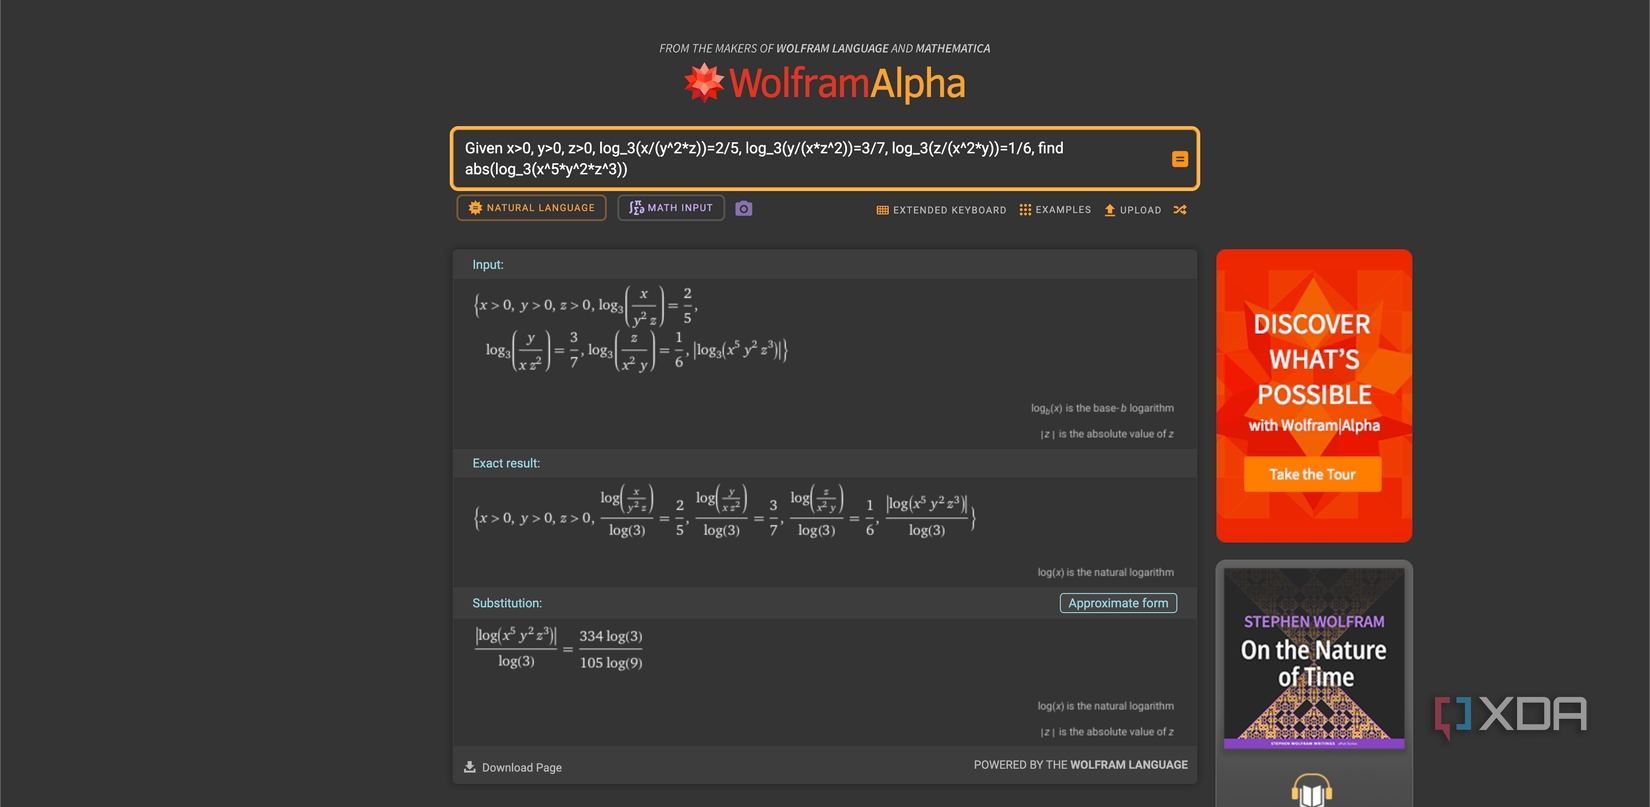Click the download arrow icon beside Download Page
Screen dimensions: 1650x807
tap(470, 767)
